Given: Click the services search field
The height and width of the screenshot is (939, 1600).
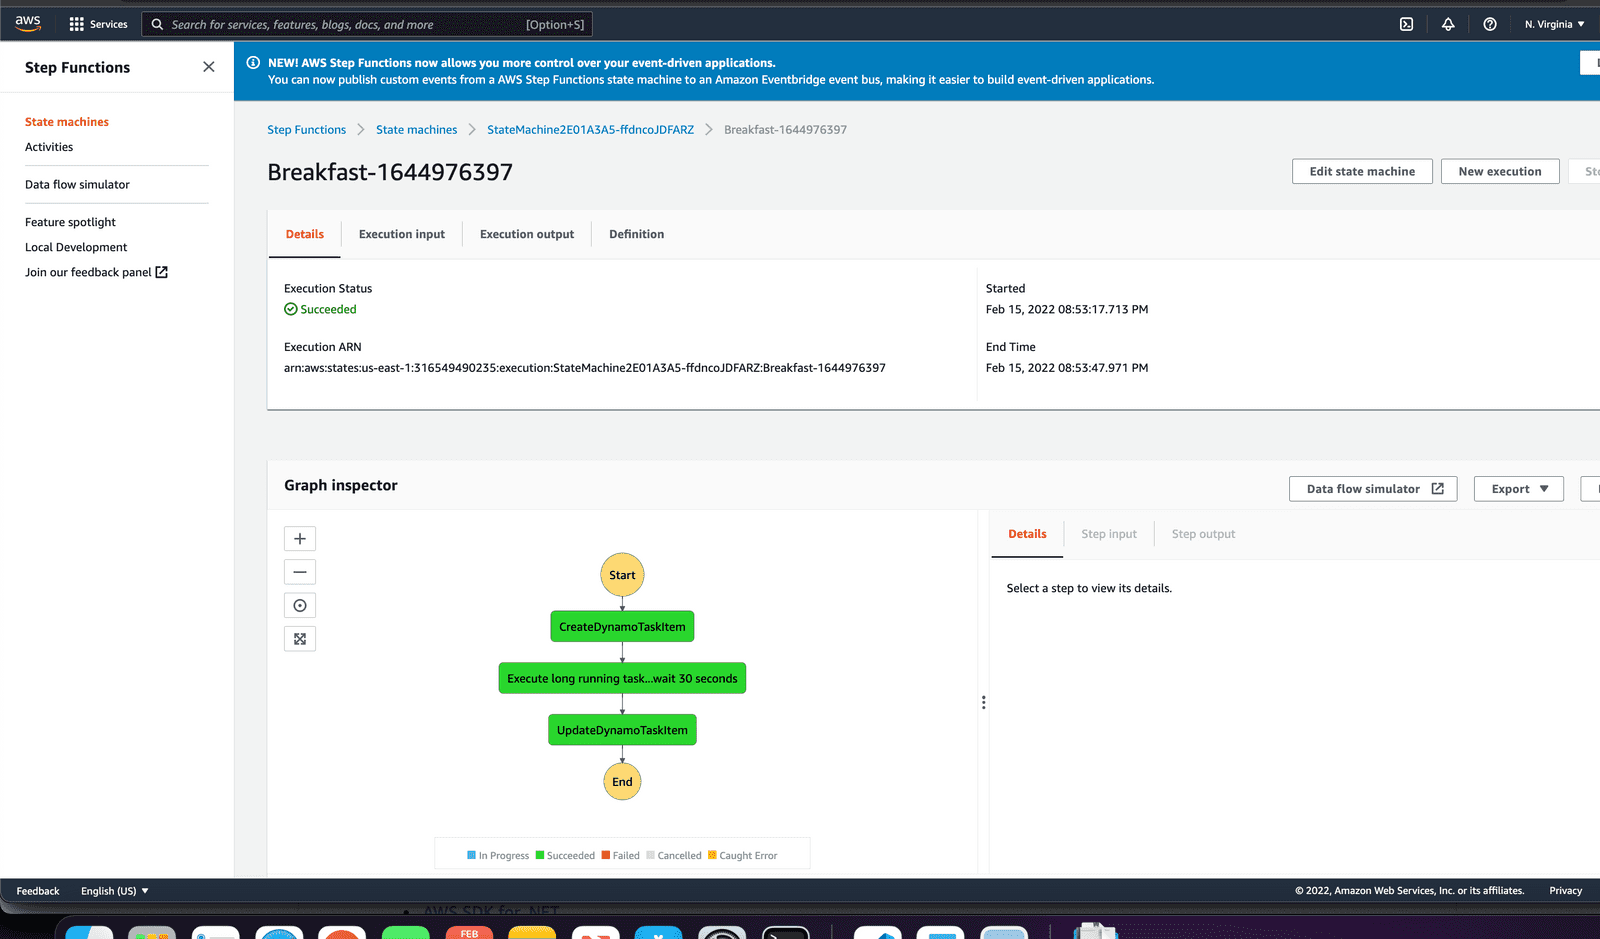Looking at the screenshot, I should click(x=370, y=23).
